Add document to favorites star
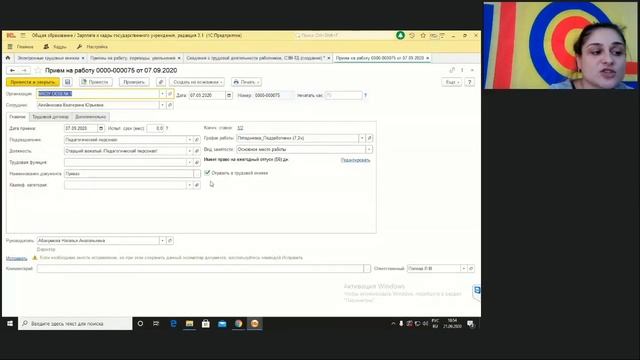The width and height of the screenshot is (640, 360). (38, 71)
